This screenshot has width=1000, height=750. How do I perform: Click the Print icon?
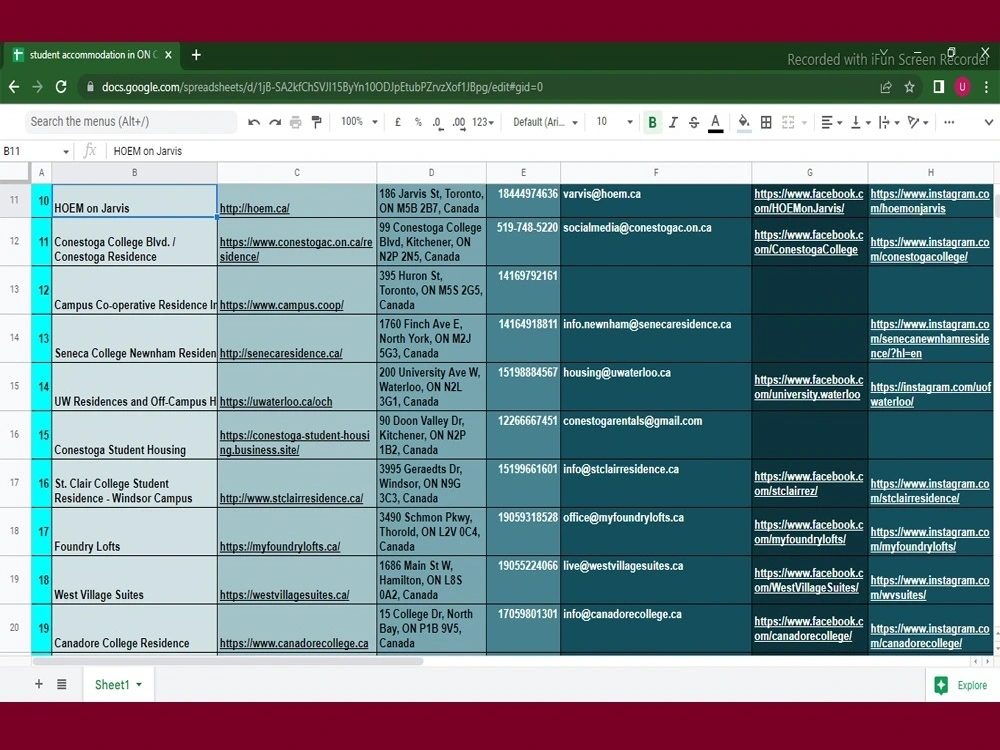point(295,122)
